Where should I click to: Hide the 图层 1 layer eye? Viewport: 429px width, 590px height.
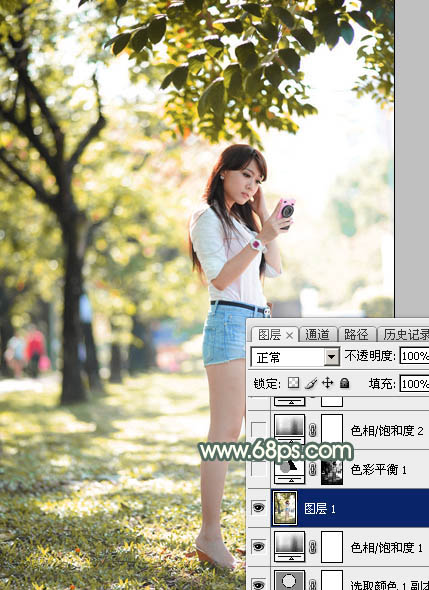tap(258, 508)
